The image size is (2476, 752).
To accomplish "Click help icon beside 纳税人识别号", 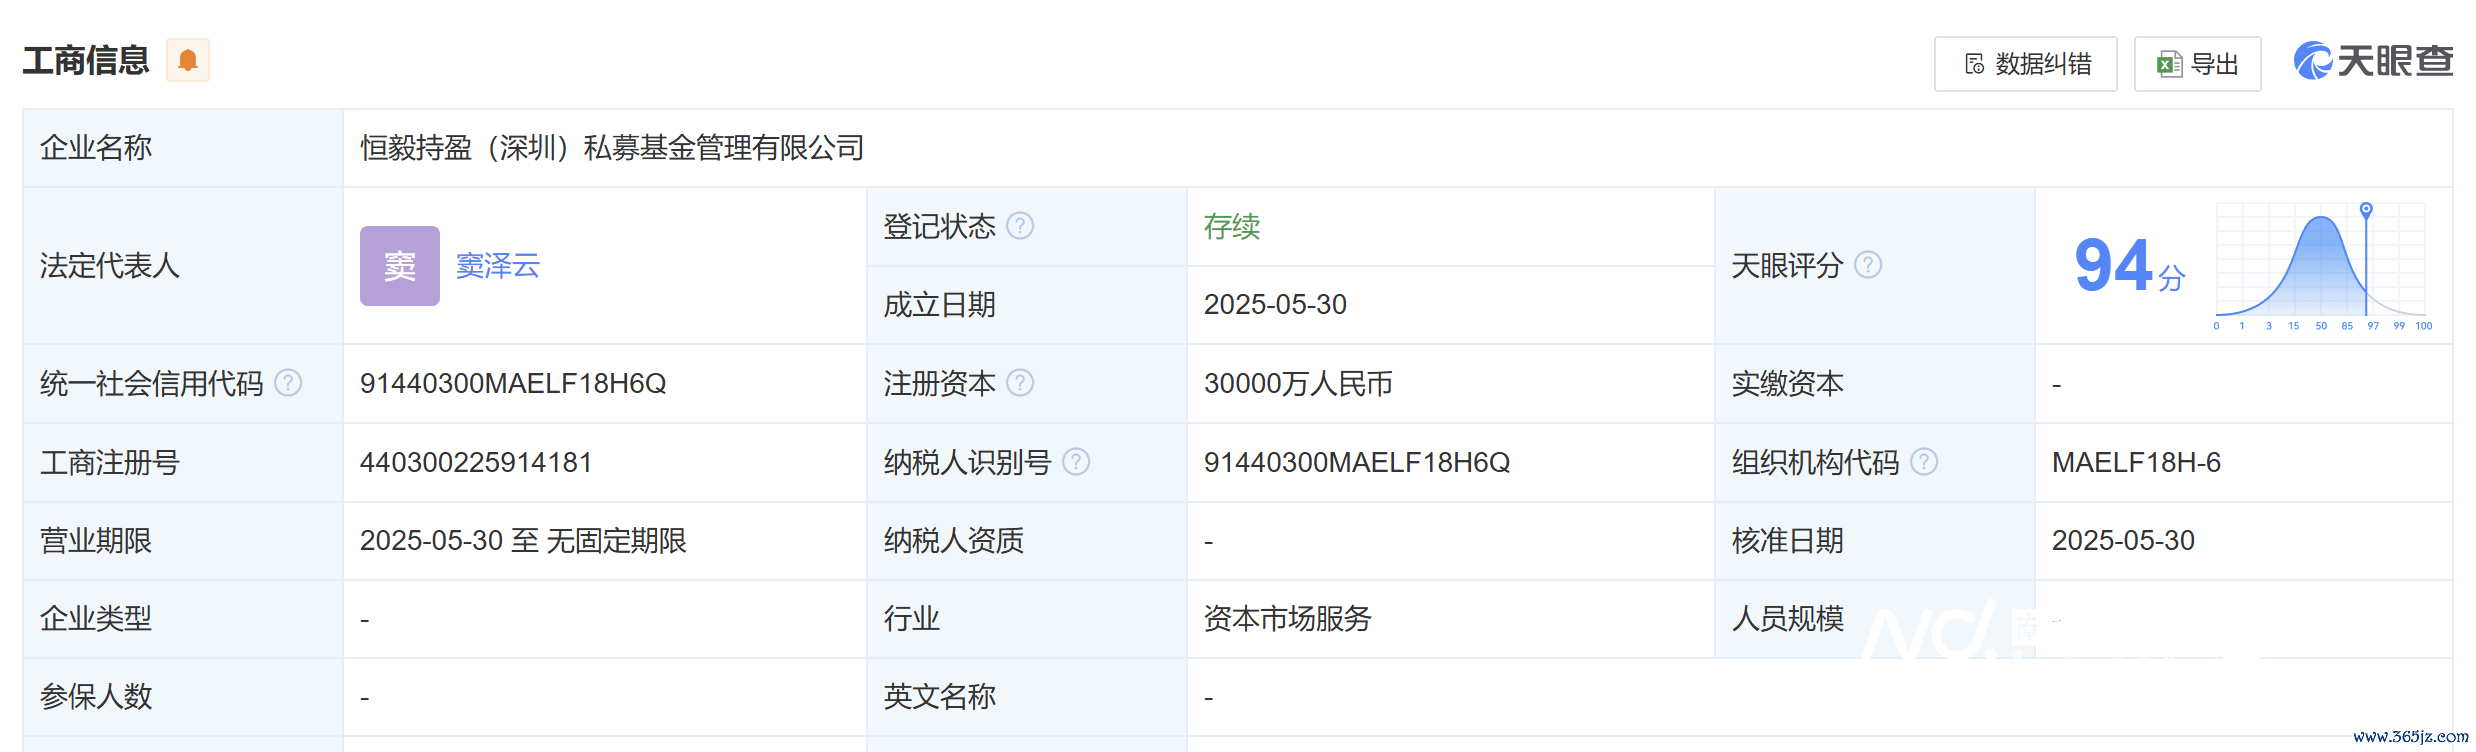I will 1076,462.
